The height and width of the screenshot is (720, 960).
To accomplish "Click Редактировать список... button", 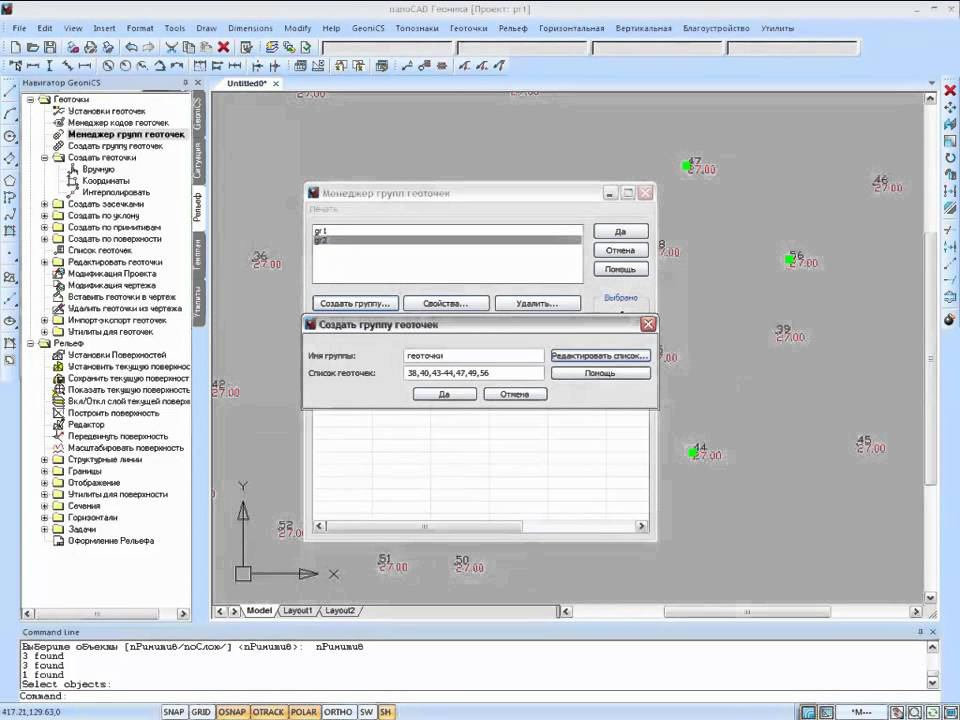I will point(600,356).
